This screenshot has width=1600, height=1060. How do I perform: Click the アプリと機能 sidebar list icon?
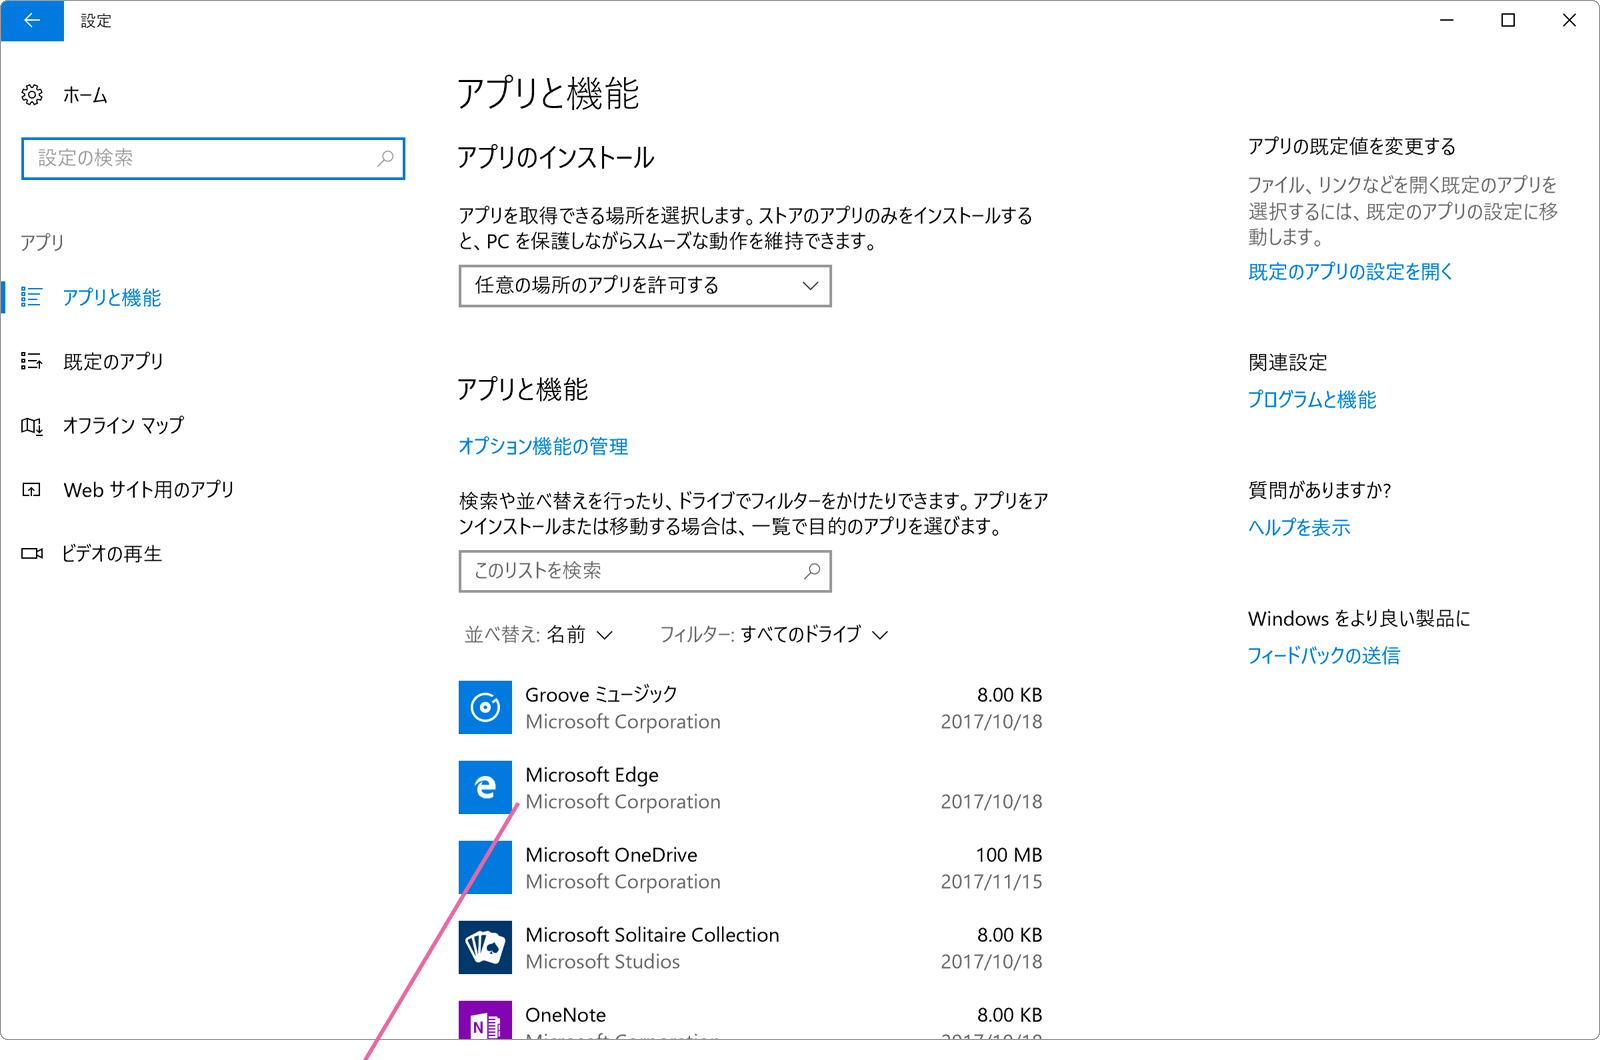32,297
